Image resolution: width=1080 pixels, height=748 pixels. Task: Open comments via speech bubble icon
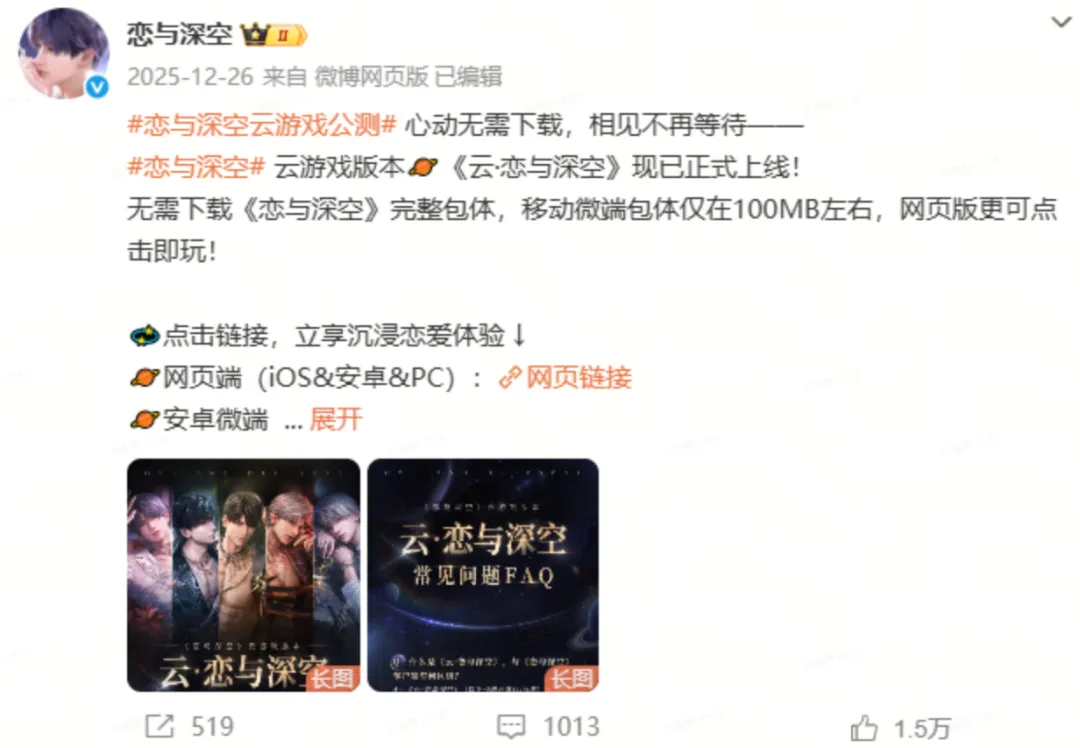click(x=511, y=727)
